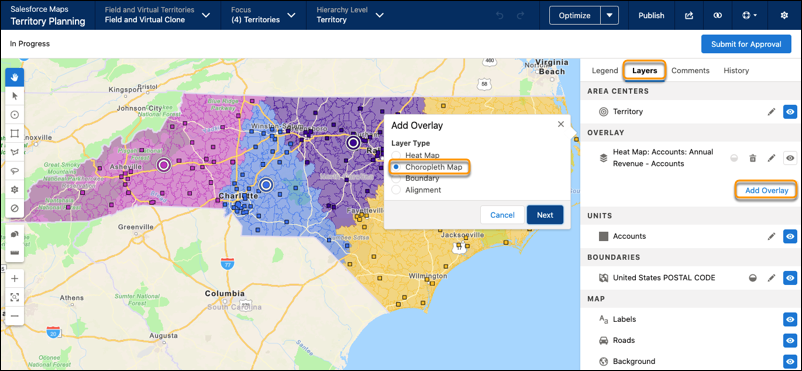This screenshot has width=802, height=371.
Task: Edit the Accounts units layer
Action: tap(771, 236)
